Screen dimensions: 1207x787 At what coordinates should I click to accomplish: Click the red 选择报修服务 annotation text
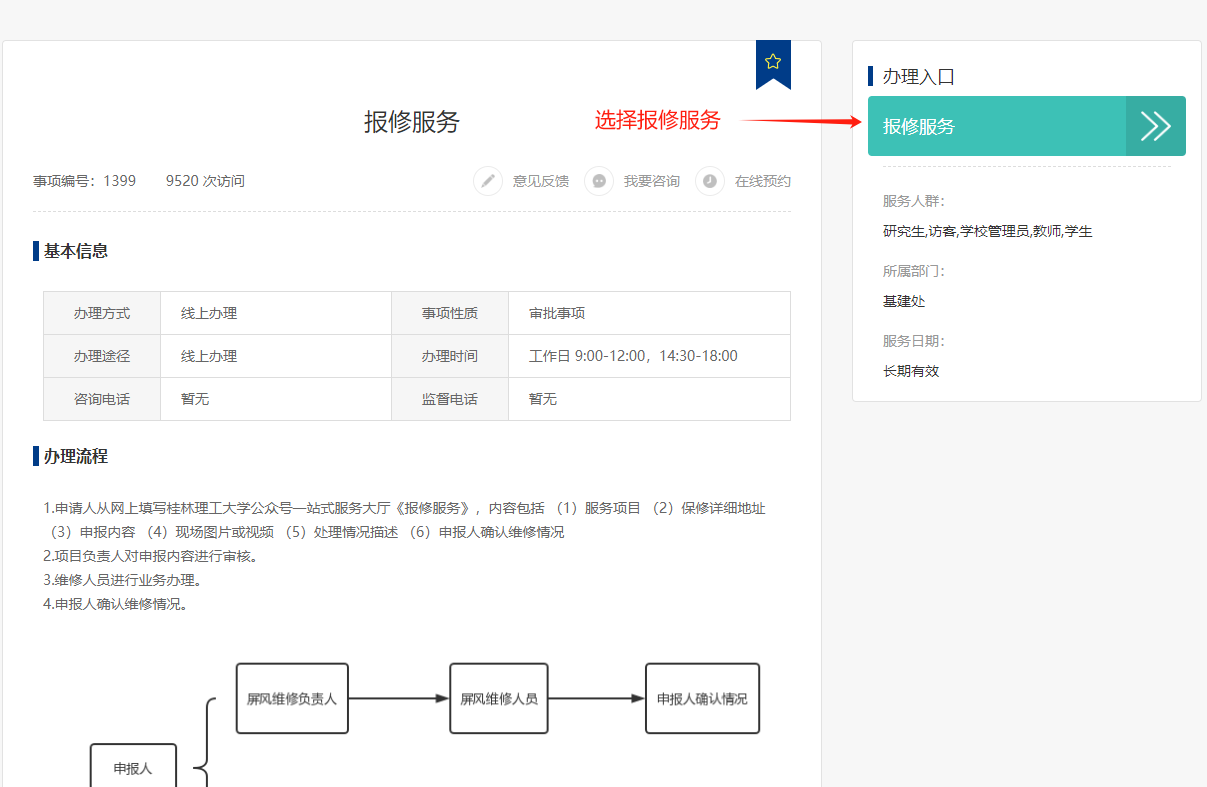click(657, 120)
